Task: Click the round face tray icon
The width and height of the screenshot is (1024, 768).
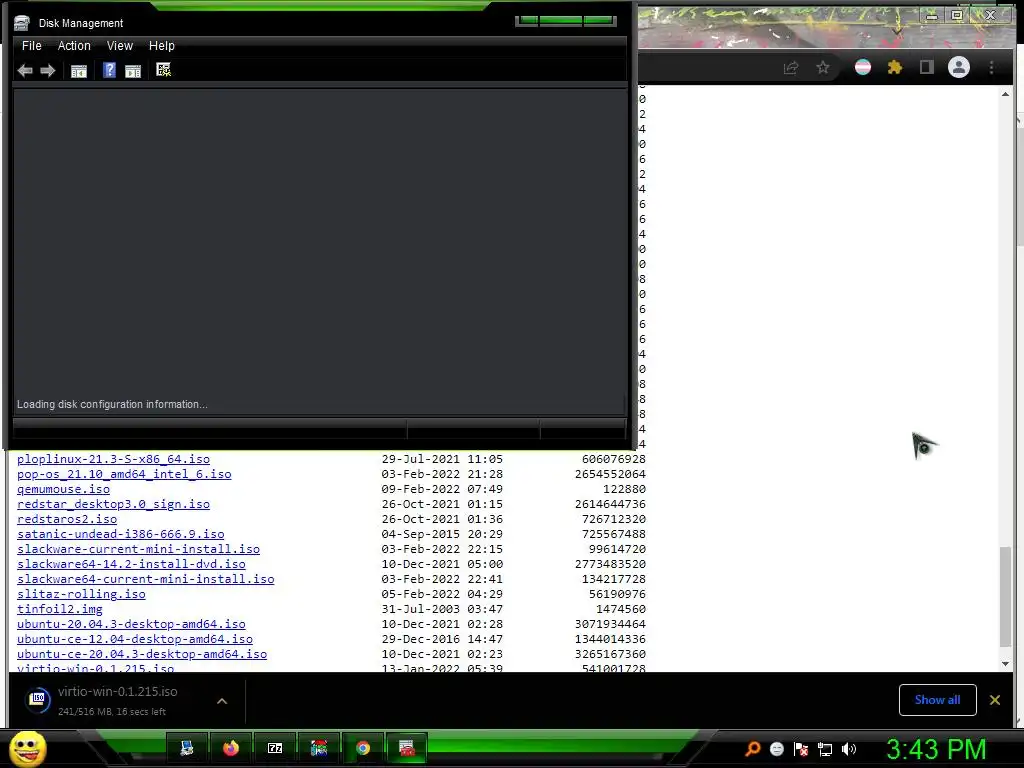Action: 776,749
